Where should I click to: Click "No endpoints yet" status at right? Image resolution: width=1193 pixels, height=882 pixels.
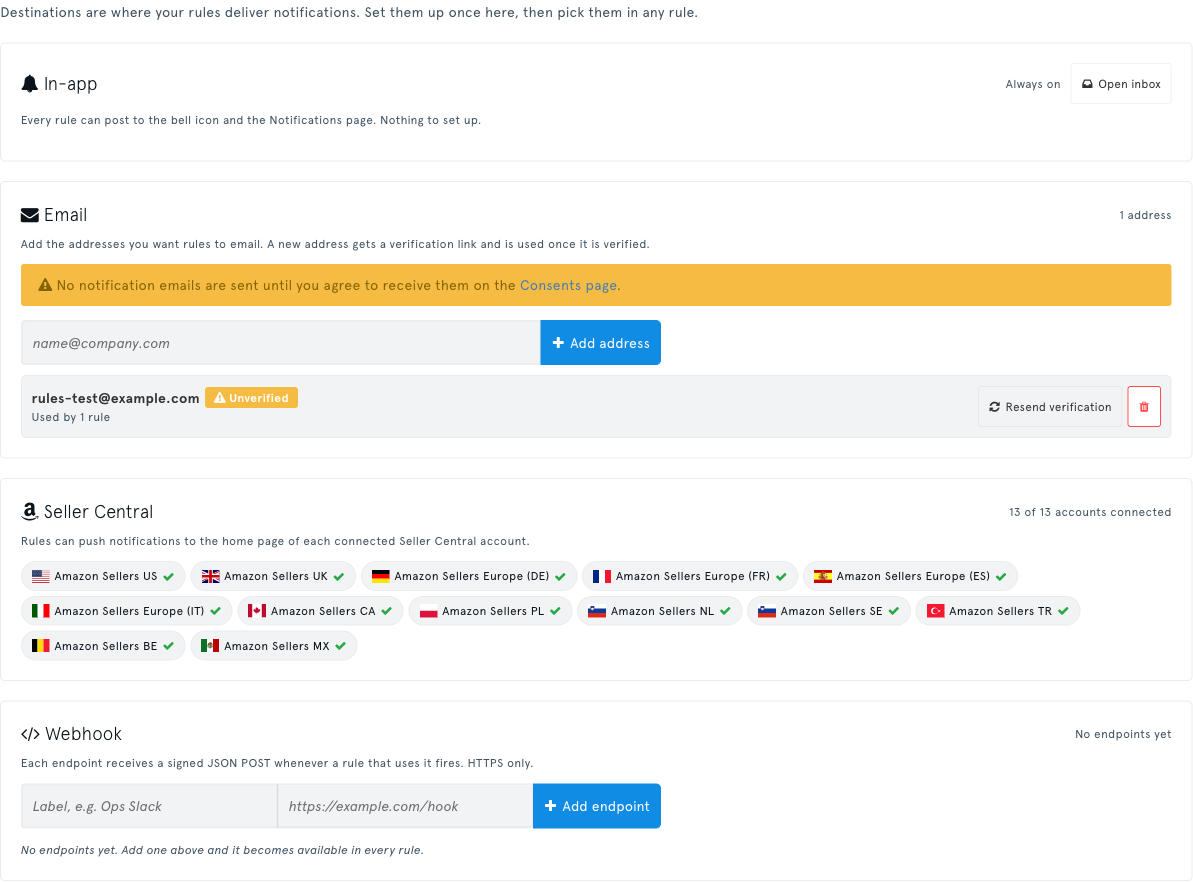1123,734
